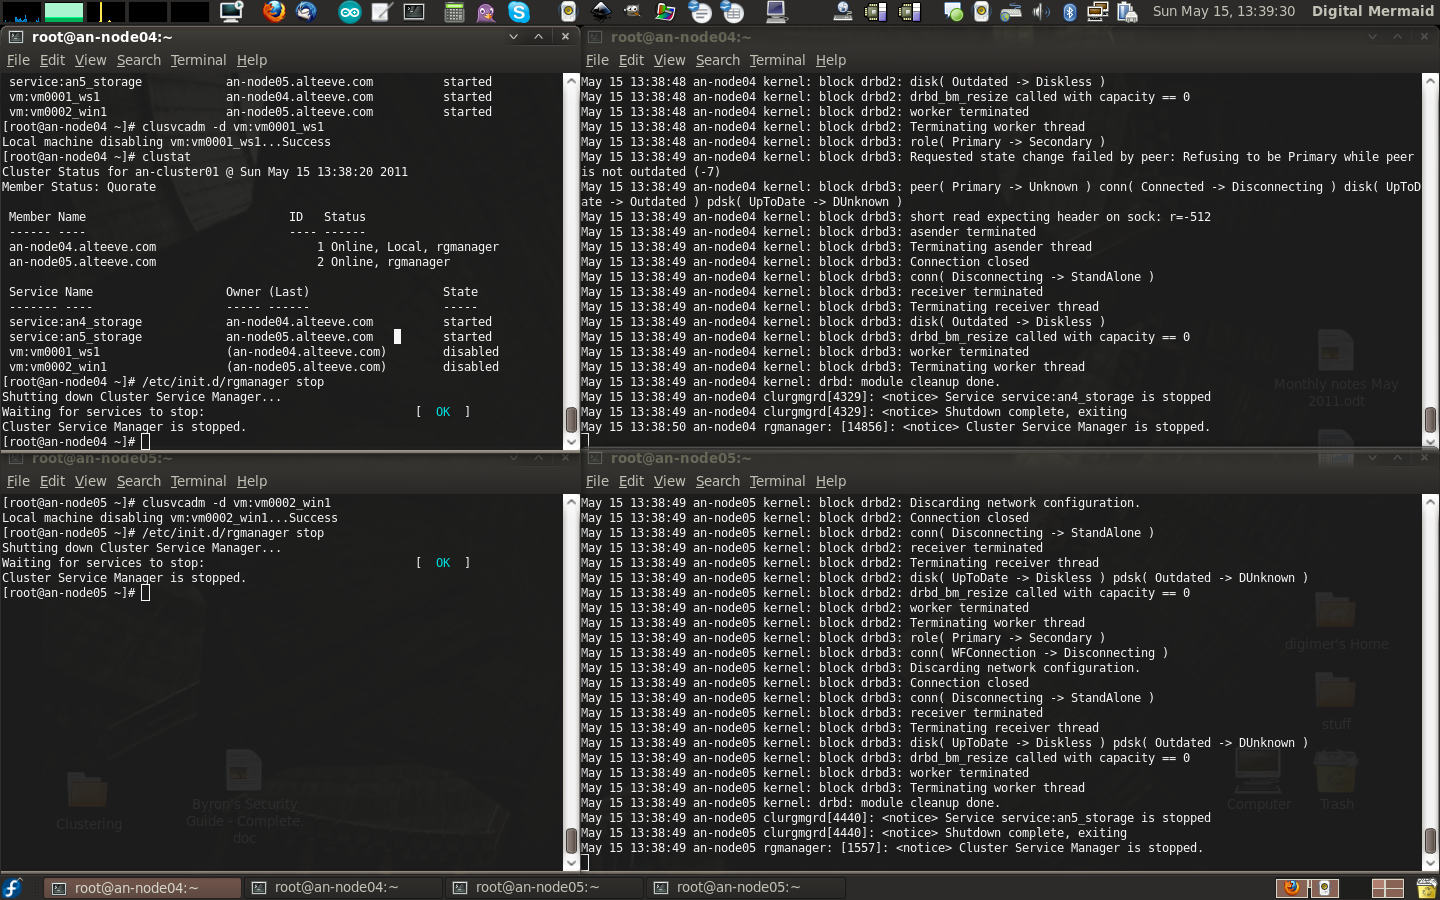
Task: Click the "Member Status: Quorate" line
Action: click(79, 187)
